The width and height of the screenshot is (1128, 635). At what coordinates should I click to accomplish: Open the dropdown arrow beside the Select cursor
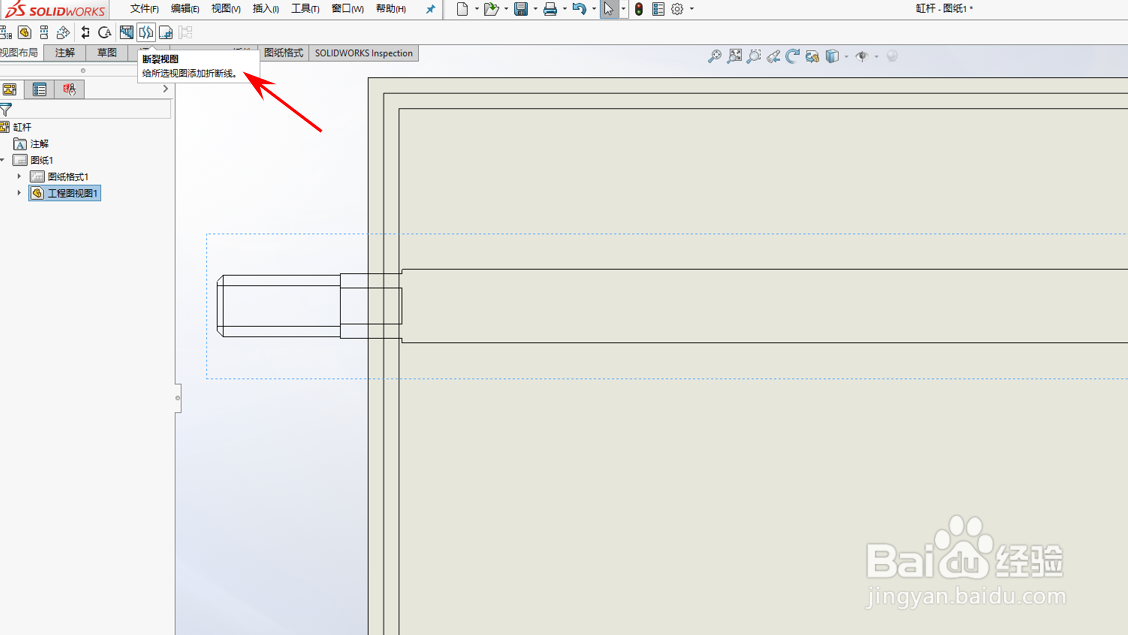[x=623, y=9]
